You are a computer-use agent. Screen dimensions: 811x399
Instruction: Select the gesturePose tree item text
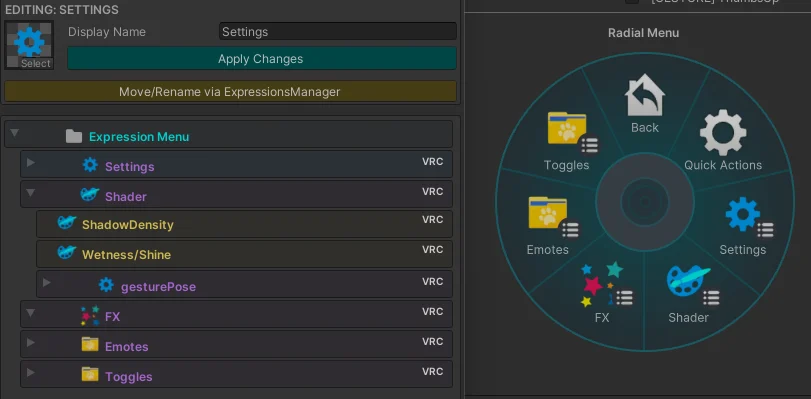158,287
